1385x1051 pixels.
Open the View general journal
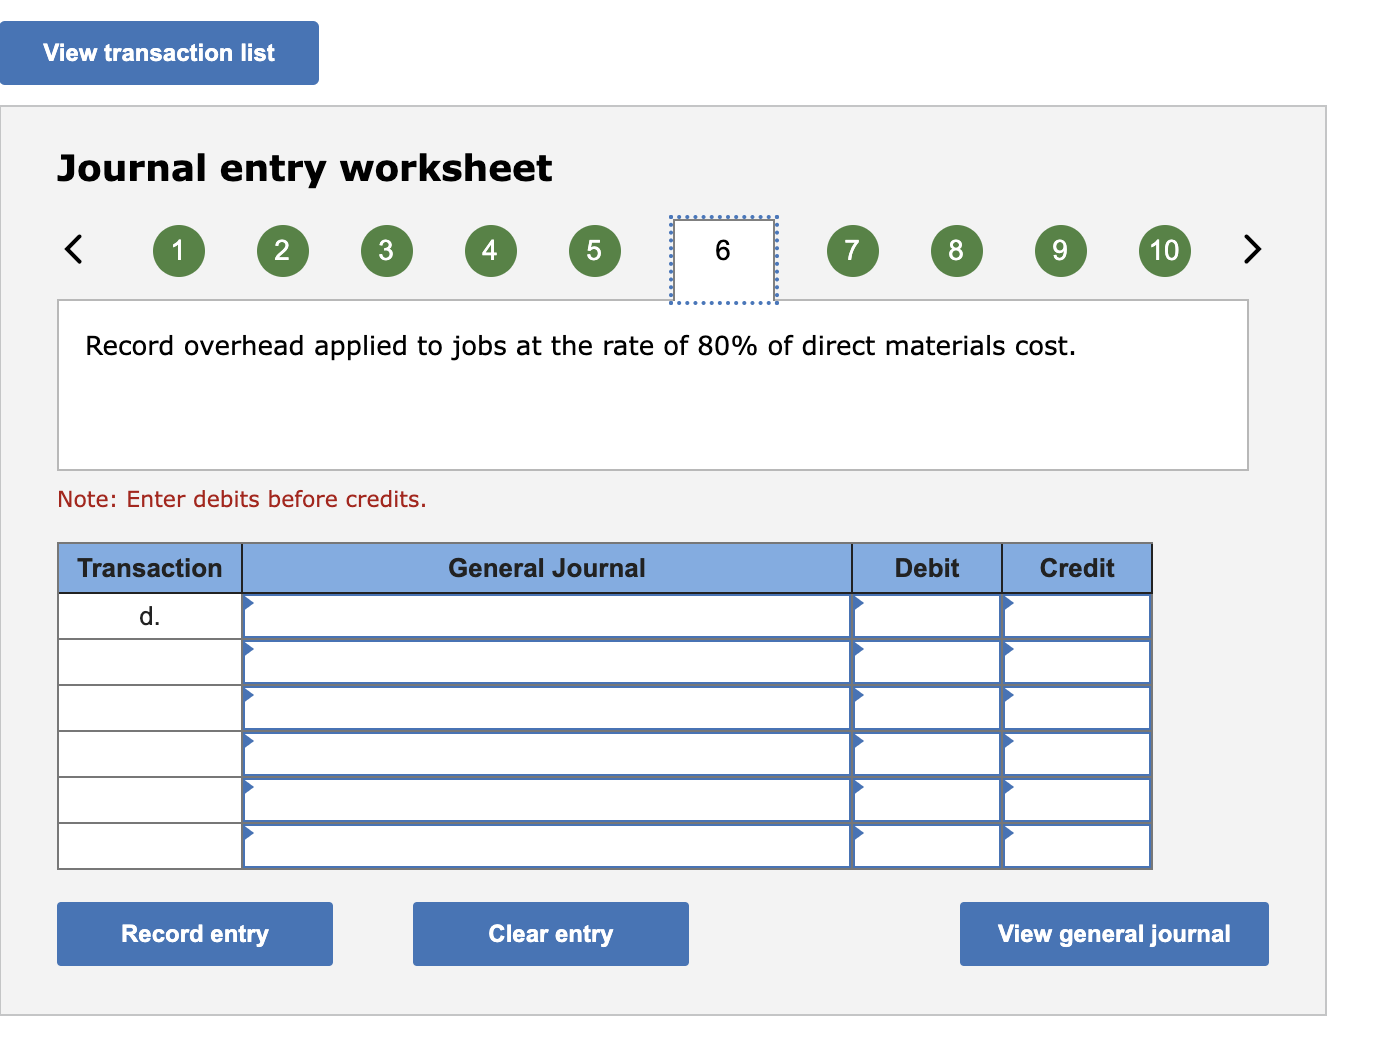(x=1113, y=933)
